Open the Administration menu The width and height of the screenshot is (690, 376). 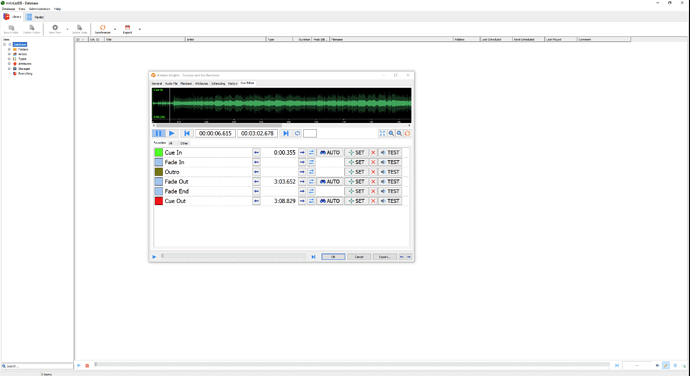click(x=40, y=9)
